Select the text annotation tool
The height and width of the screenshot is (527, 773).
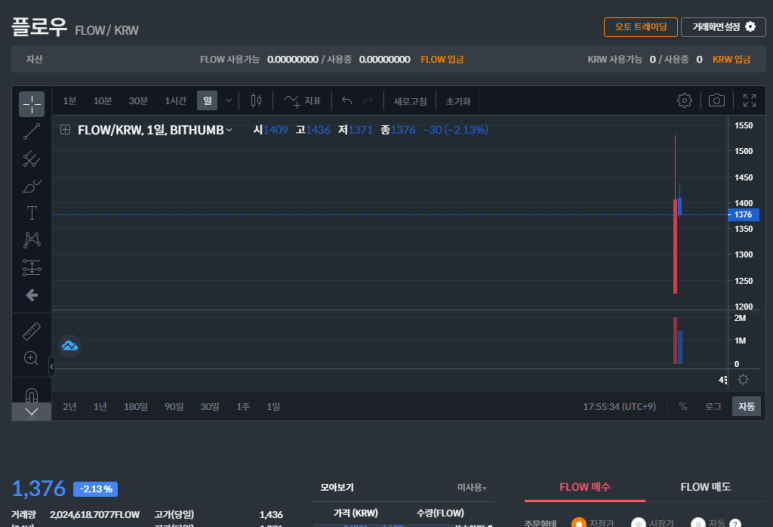(32, 213)
